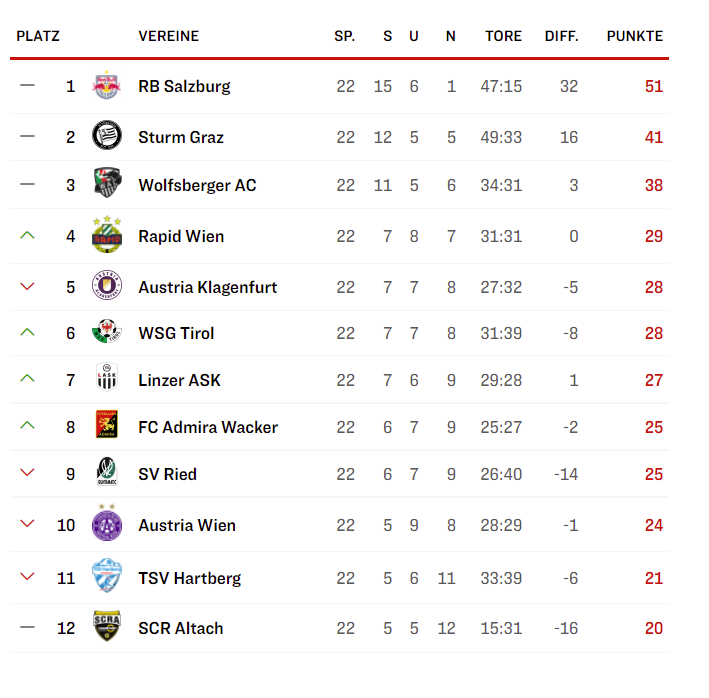The height and width of the screenshot is (698, 709).
Task: Open the Sturm Graz team link
Action: [x=181, y=137]
